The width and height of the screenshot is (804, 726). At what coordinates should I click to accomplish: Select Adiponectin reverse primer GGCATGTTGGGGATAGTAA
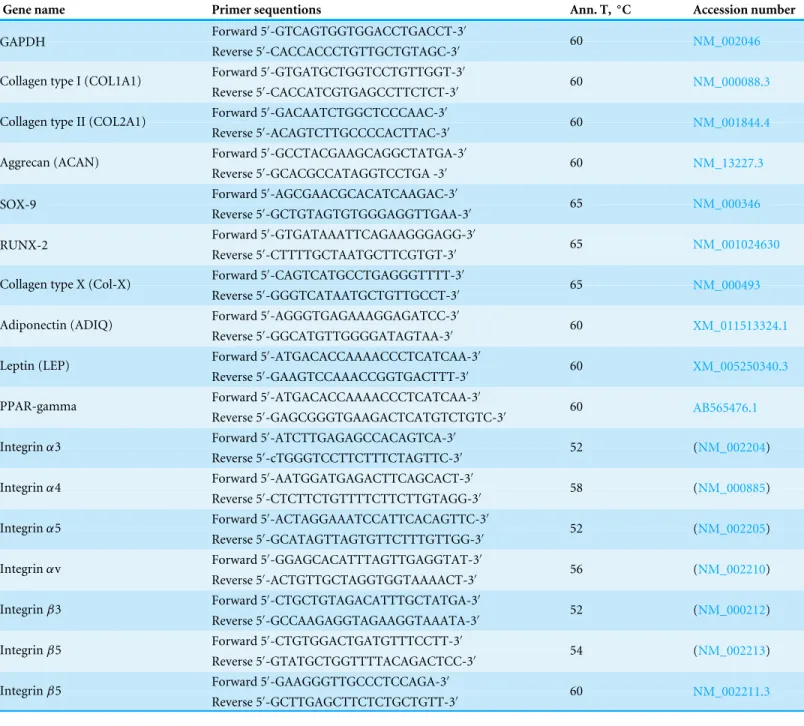click(332, 336)
